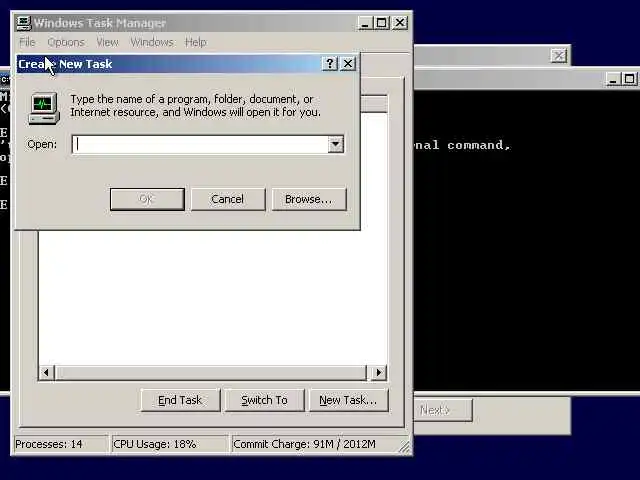Maximize the command prompt window on right
The height and width of the screenshot is (480, 640).
click(629, 79)
